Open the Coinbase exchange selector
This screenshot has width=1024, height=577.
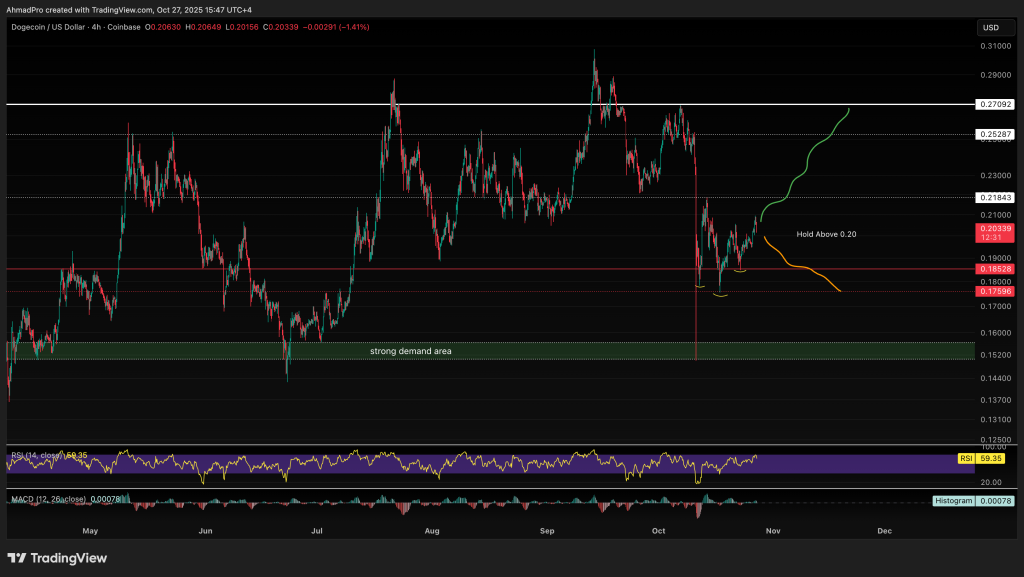pyautogui.click(x=124, y=28)
